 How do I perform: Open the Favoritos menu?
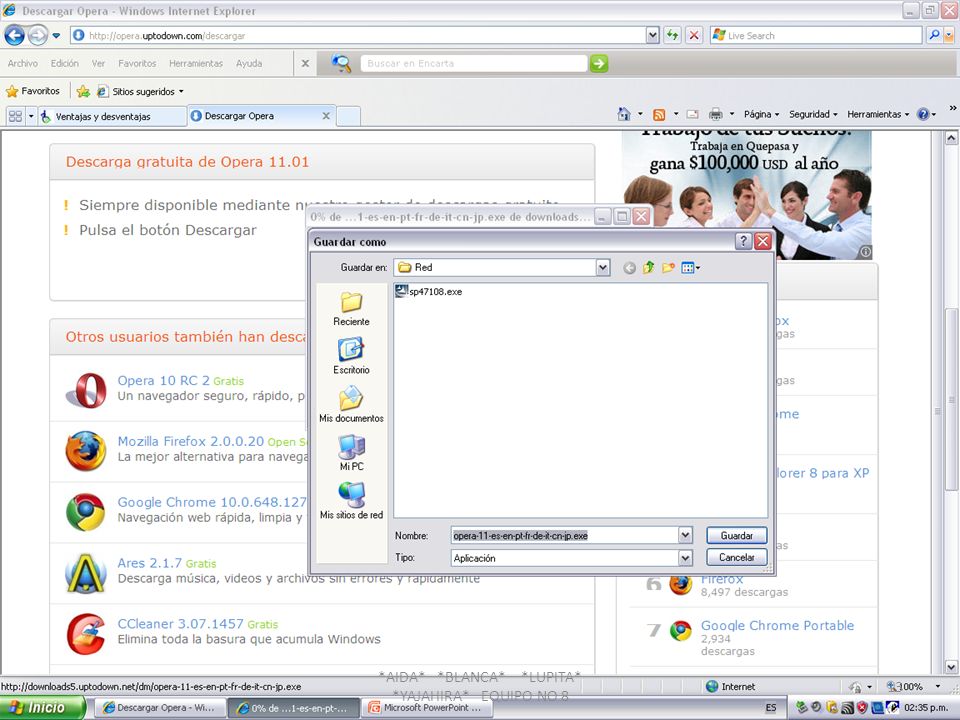point(137,63)
